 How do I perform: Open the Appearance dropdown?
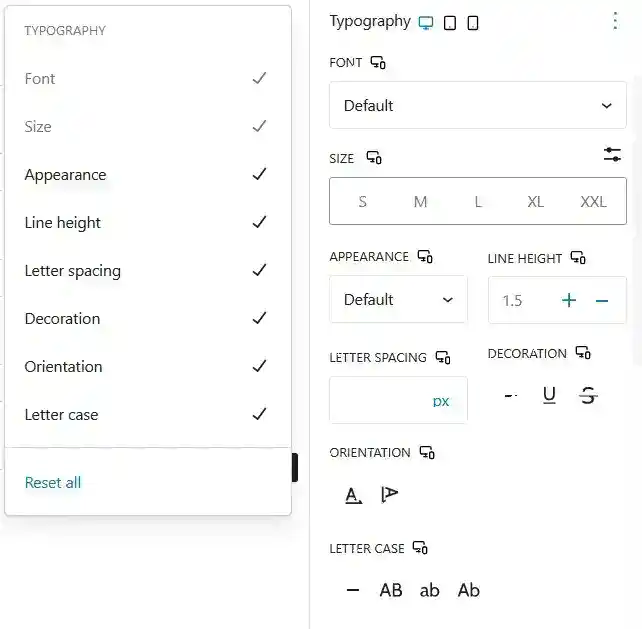(x=398, y=299)
